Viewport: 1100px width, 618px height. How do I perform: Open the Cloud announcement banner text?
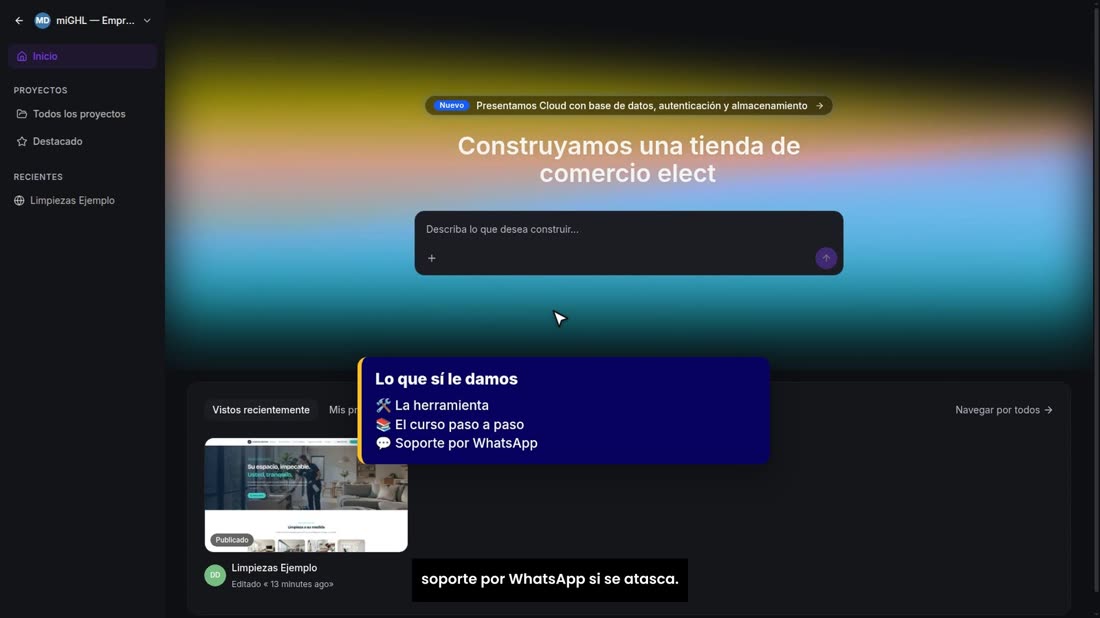[641, 106]
